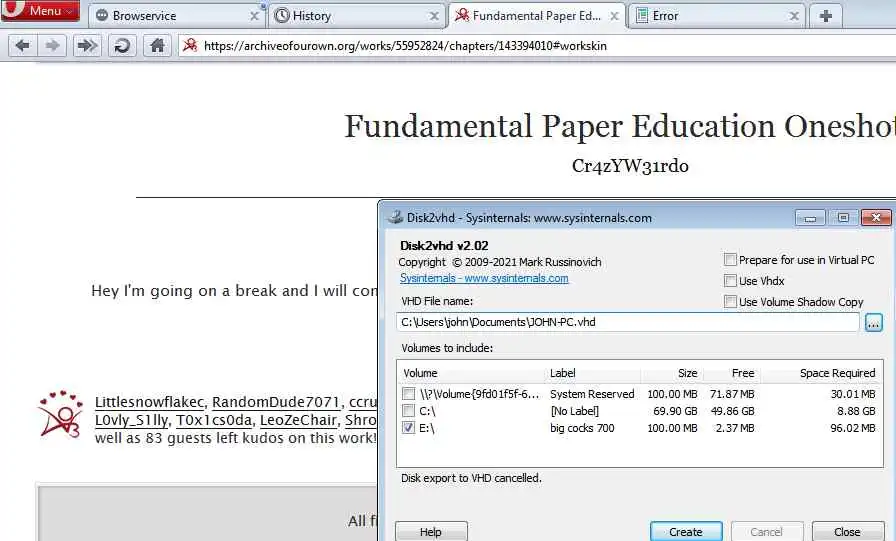
Task: Select '49.86 GB' free value
Action: tap(732, 411)
